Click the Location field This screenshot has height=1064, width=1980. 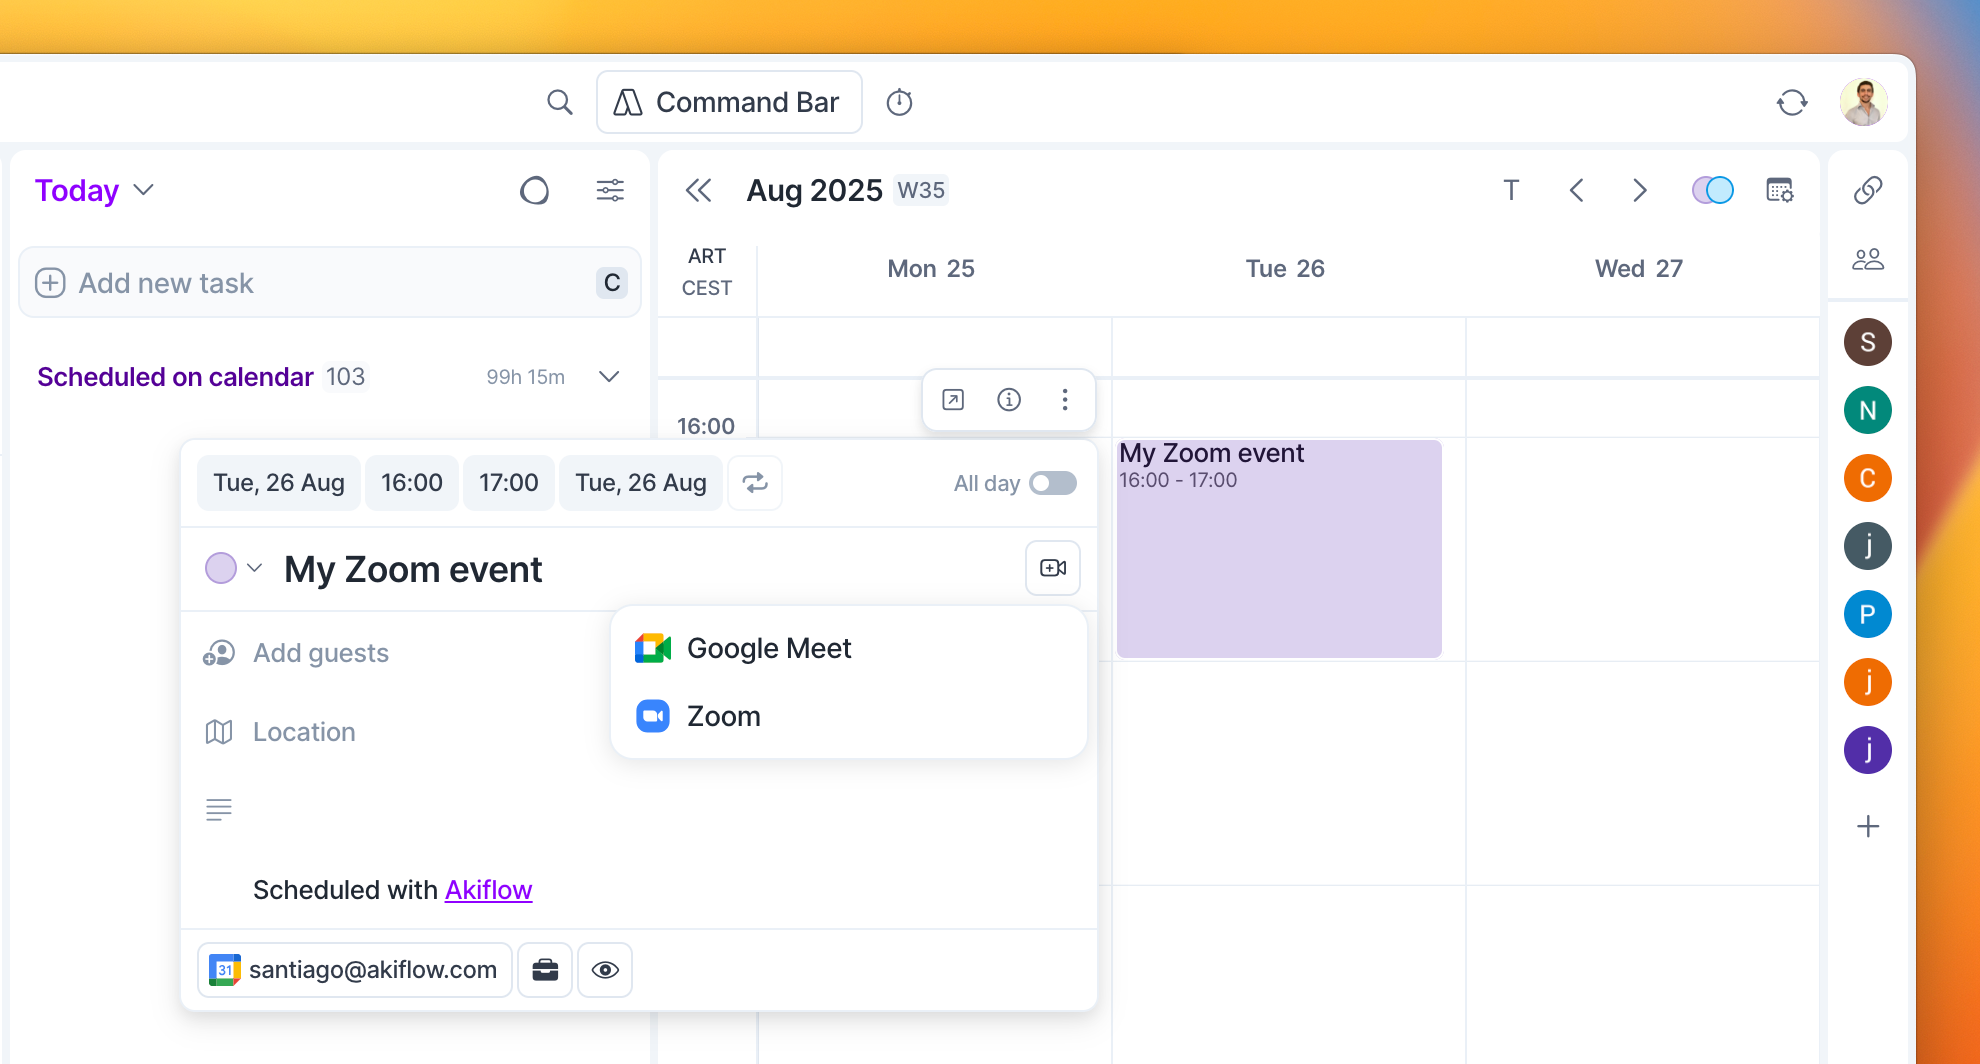point(304,732)
